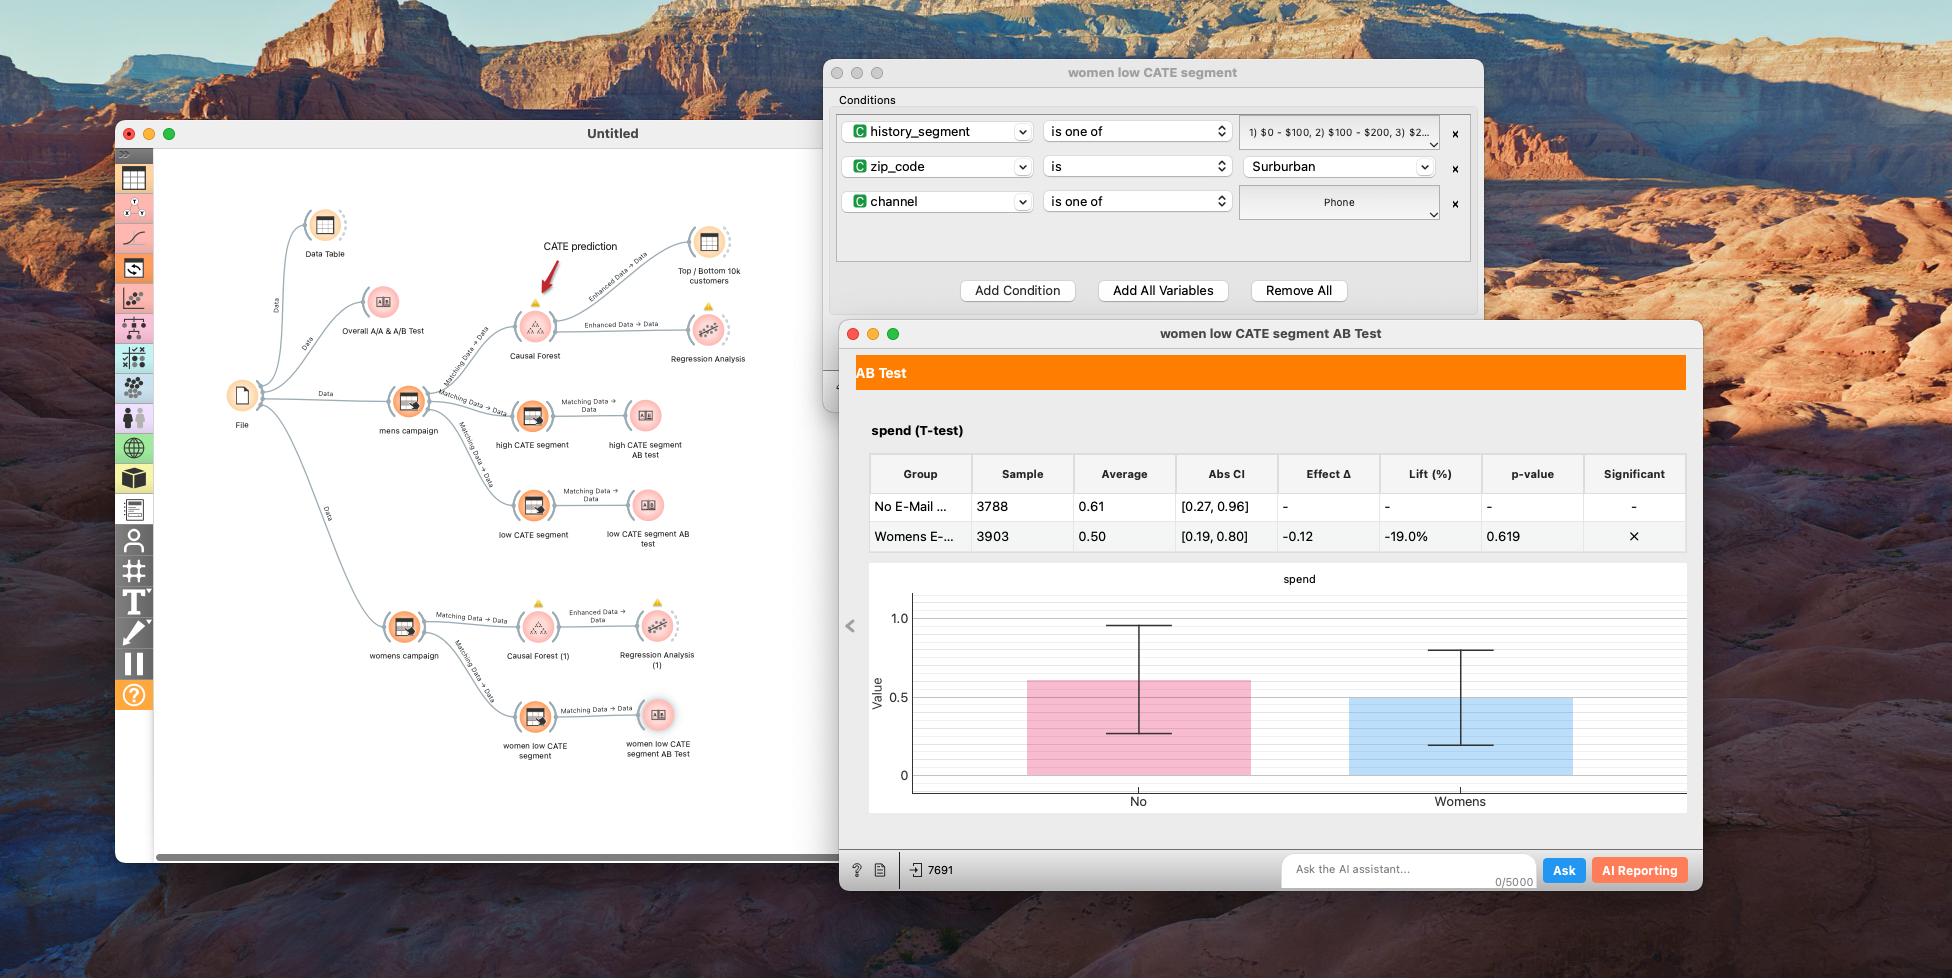Click the report icon in AB Test status bar

tap(880, 870)
